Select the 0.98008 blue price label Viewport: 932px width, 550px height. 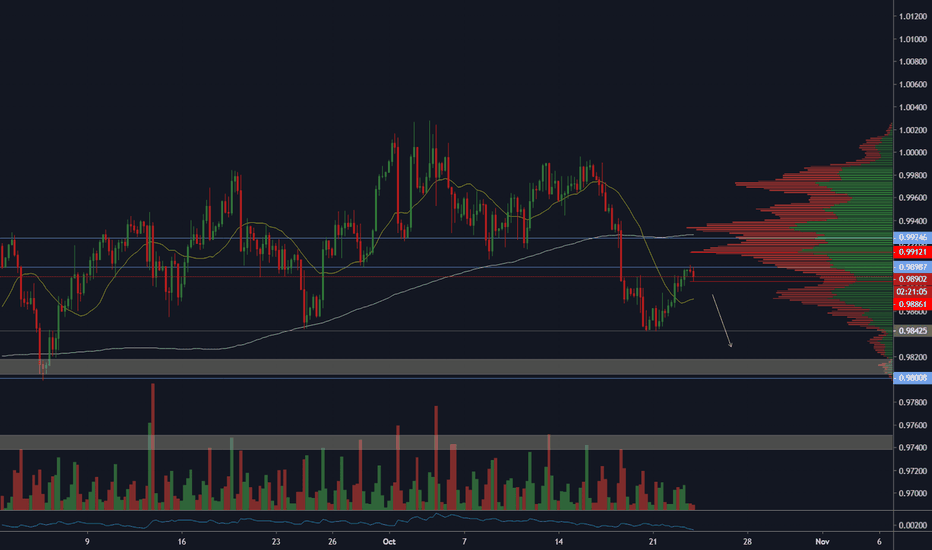pyautogui.click(x=912, y=378)
